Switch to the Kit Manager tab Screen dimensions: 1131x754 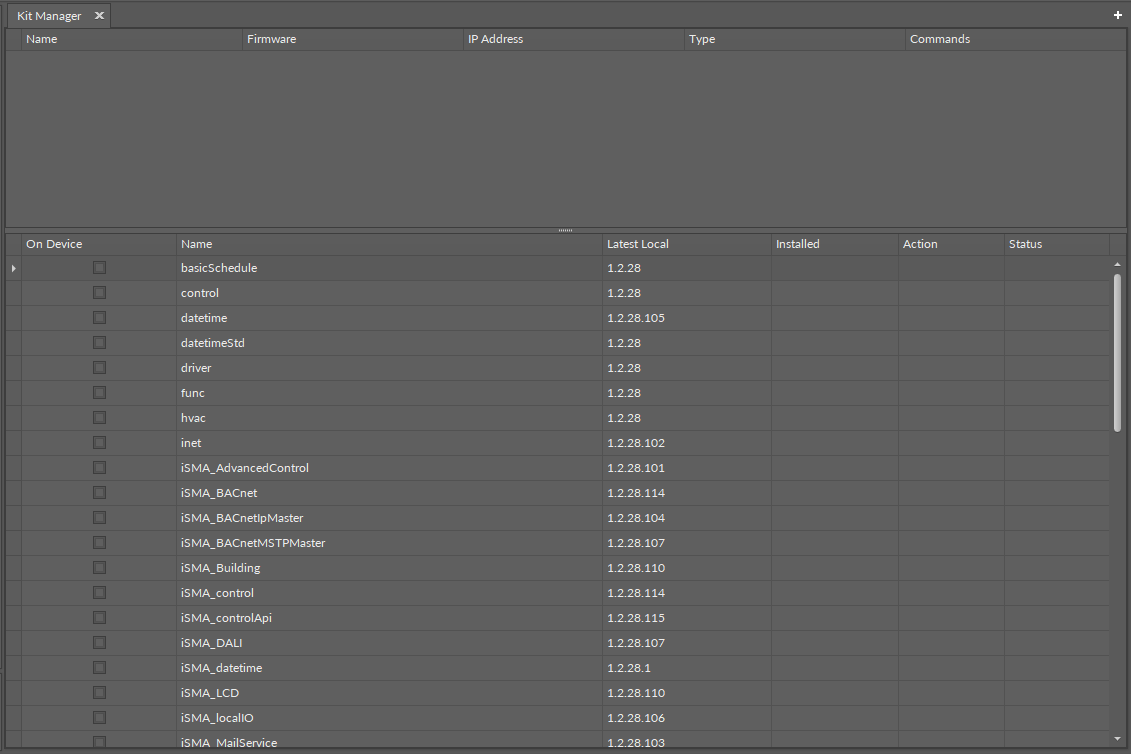(49, 16)
